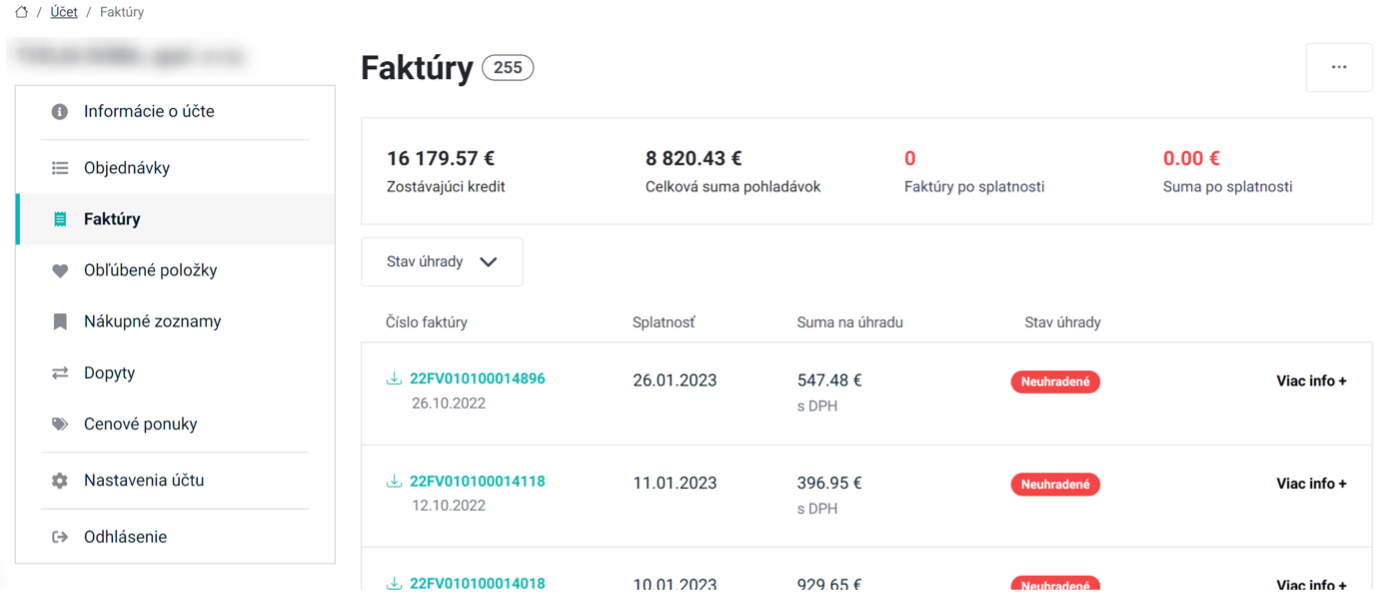Viewport: 1390px width, 592px height.
Task: Click the home icon in breadcrumb
Action: pyautogui.click(x=21, y=12)
